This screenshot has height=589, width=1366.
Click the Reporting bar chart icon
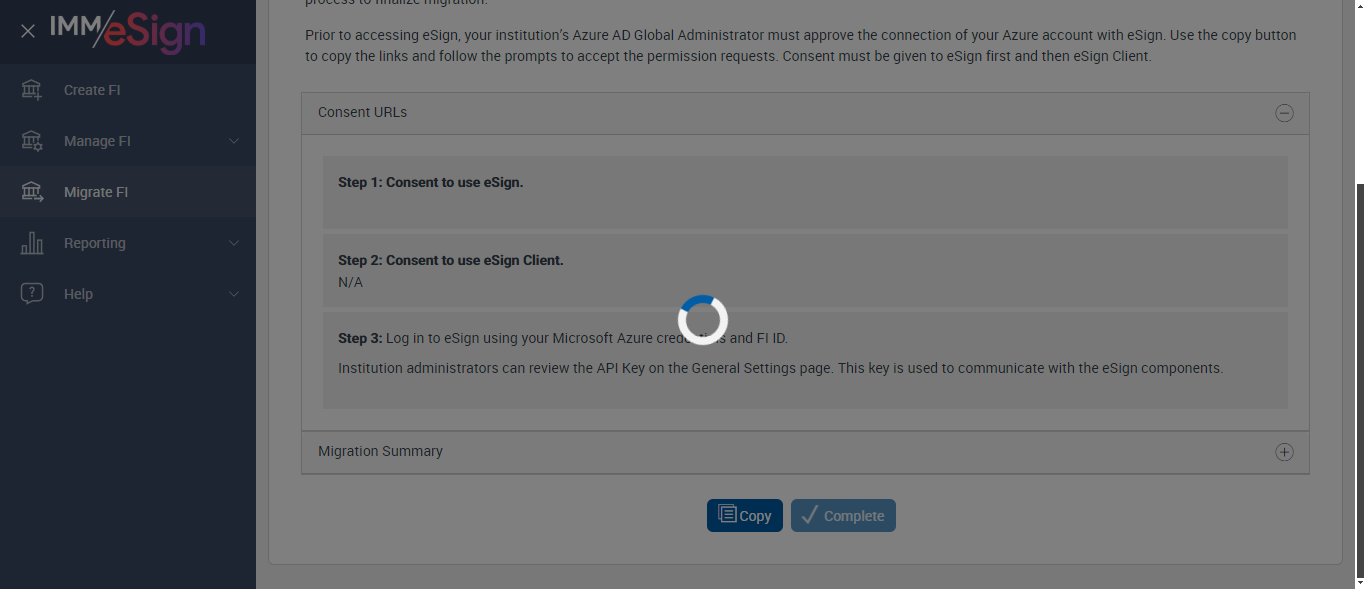coord(32,243)
